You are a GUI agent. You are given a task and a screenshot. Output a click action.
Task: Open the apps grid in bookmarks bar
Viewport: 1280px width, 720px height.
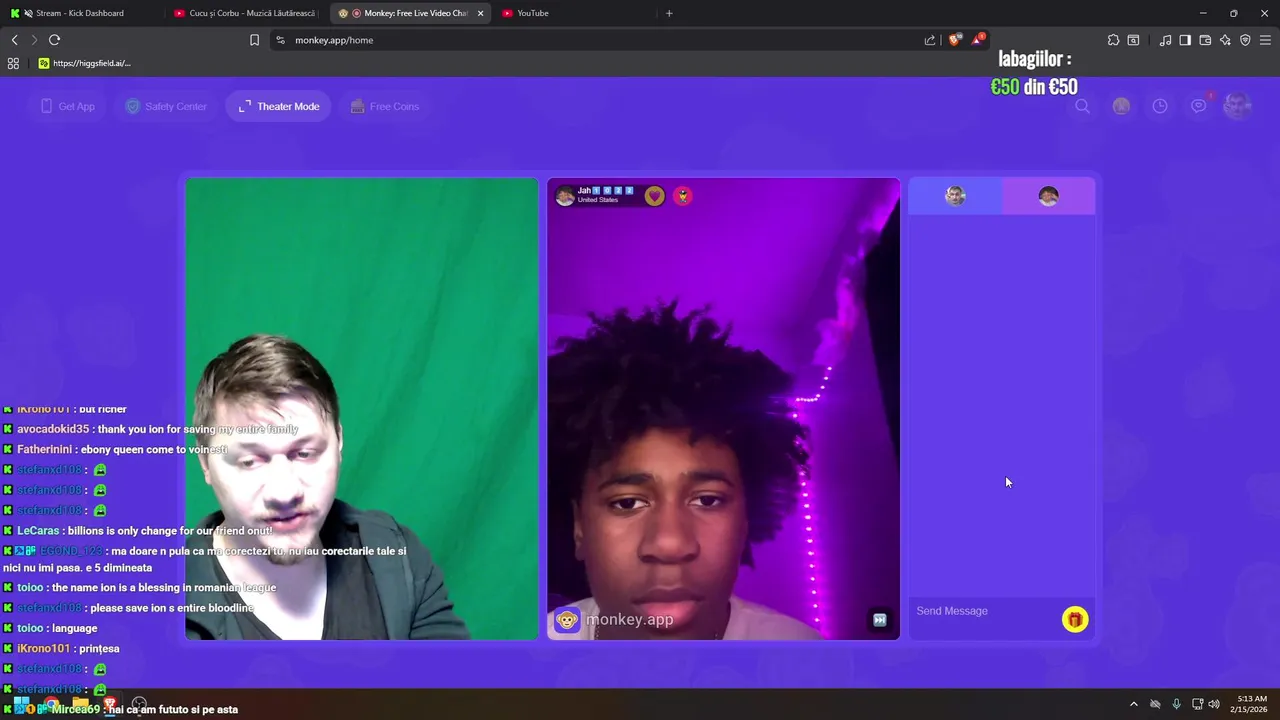pyautogui.click(x=13, y=63)
